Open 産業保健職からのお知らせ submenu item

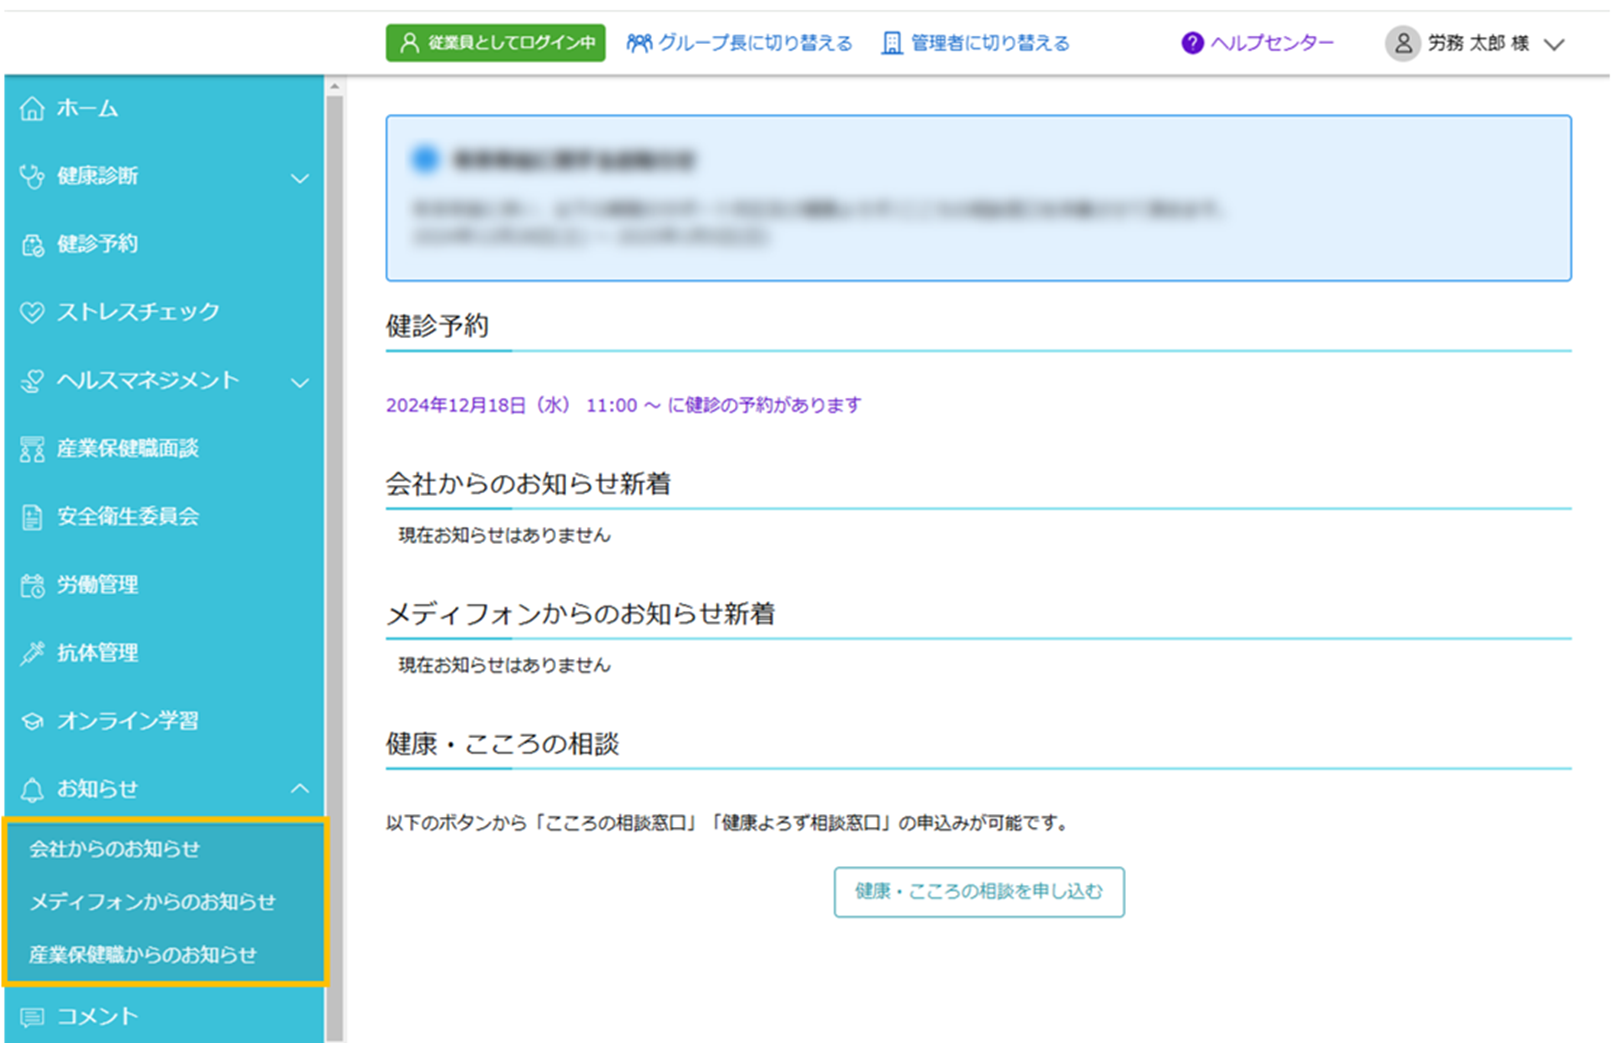tap(143, 955)
